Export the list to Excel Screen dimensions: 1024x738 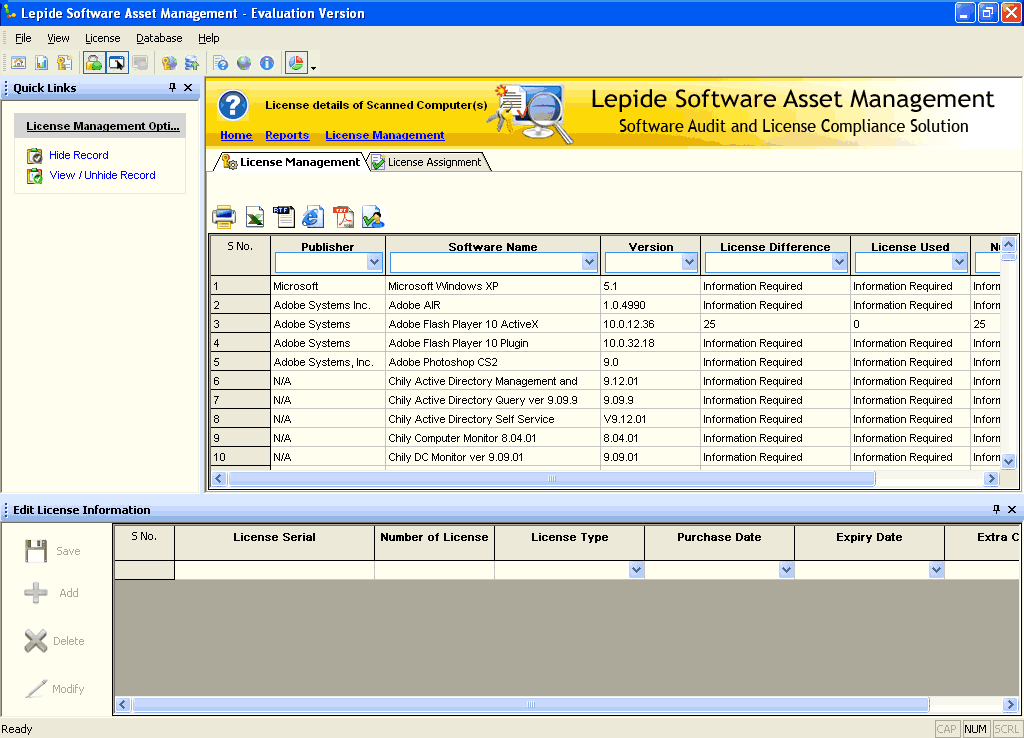(x=255, y=217)
